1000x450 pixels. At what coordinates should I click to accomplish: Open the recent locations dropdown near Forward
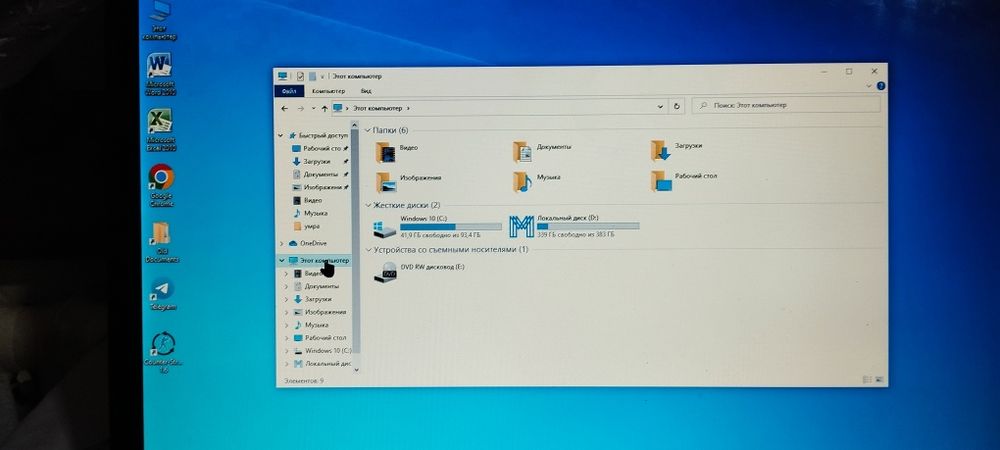click(313, 109)
